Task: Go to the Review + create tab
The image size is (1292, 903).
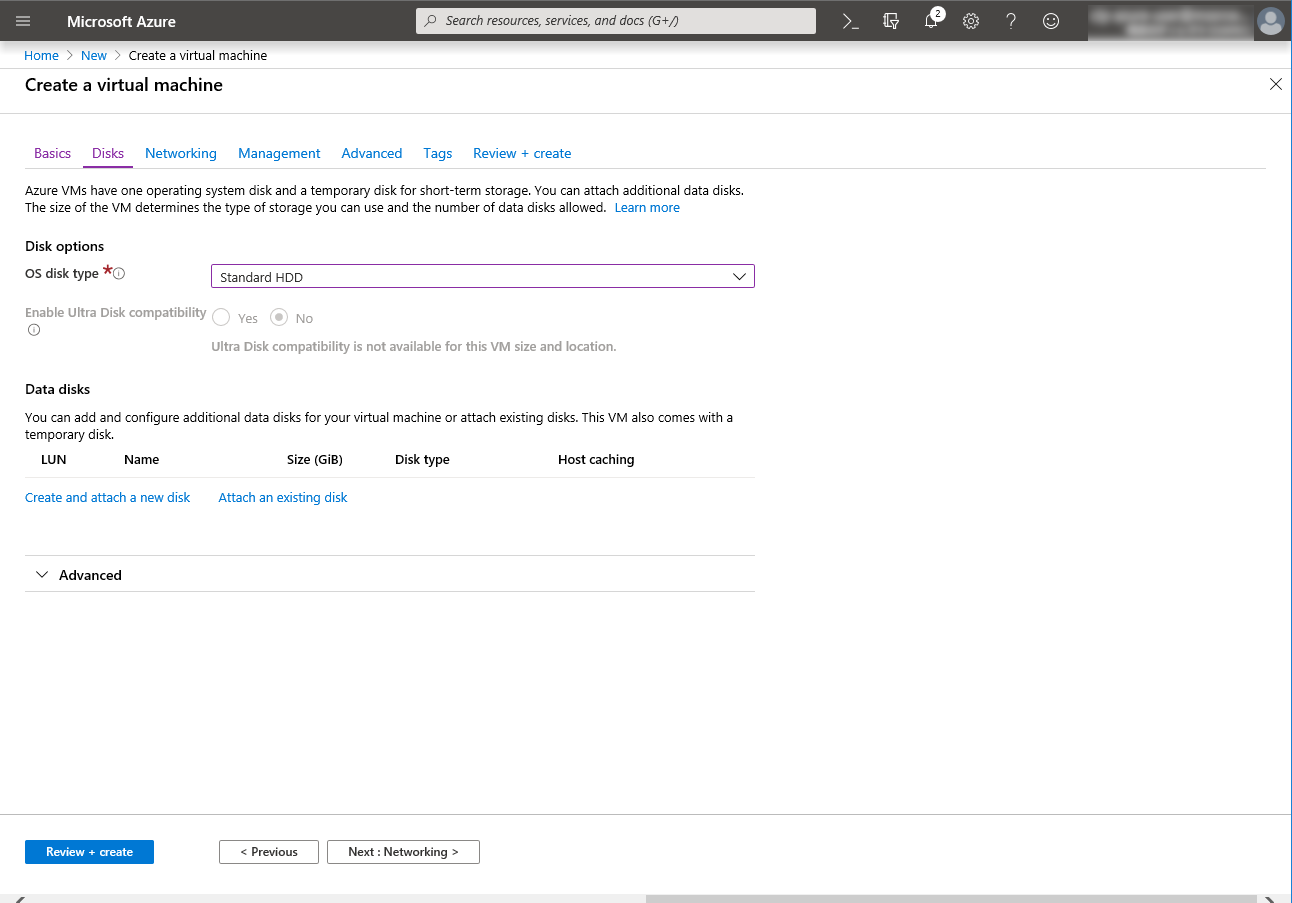Action: click(x=522, y=153)
